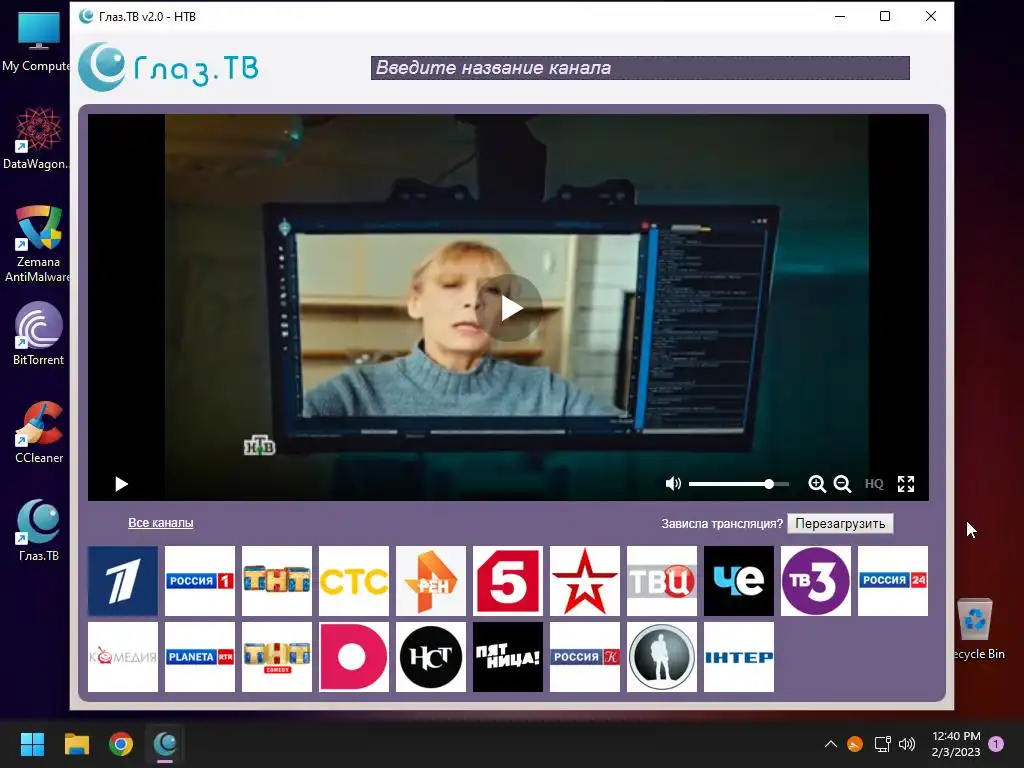Adjust the player volume slider
The image size is (1024, 768).
coord(739,484)
